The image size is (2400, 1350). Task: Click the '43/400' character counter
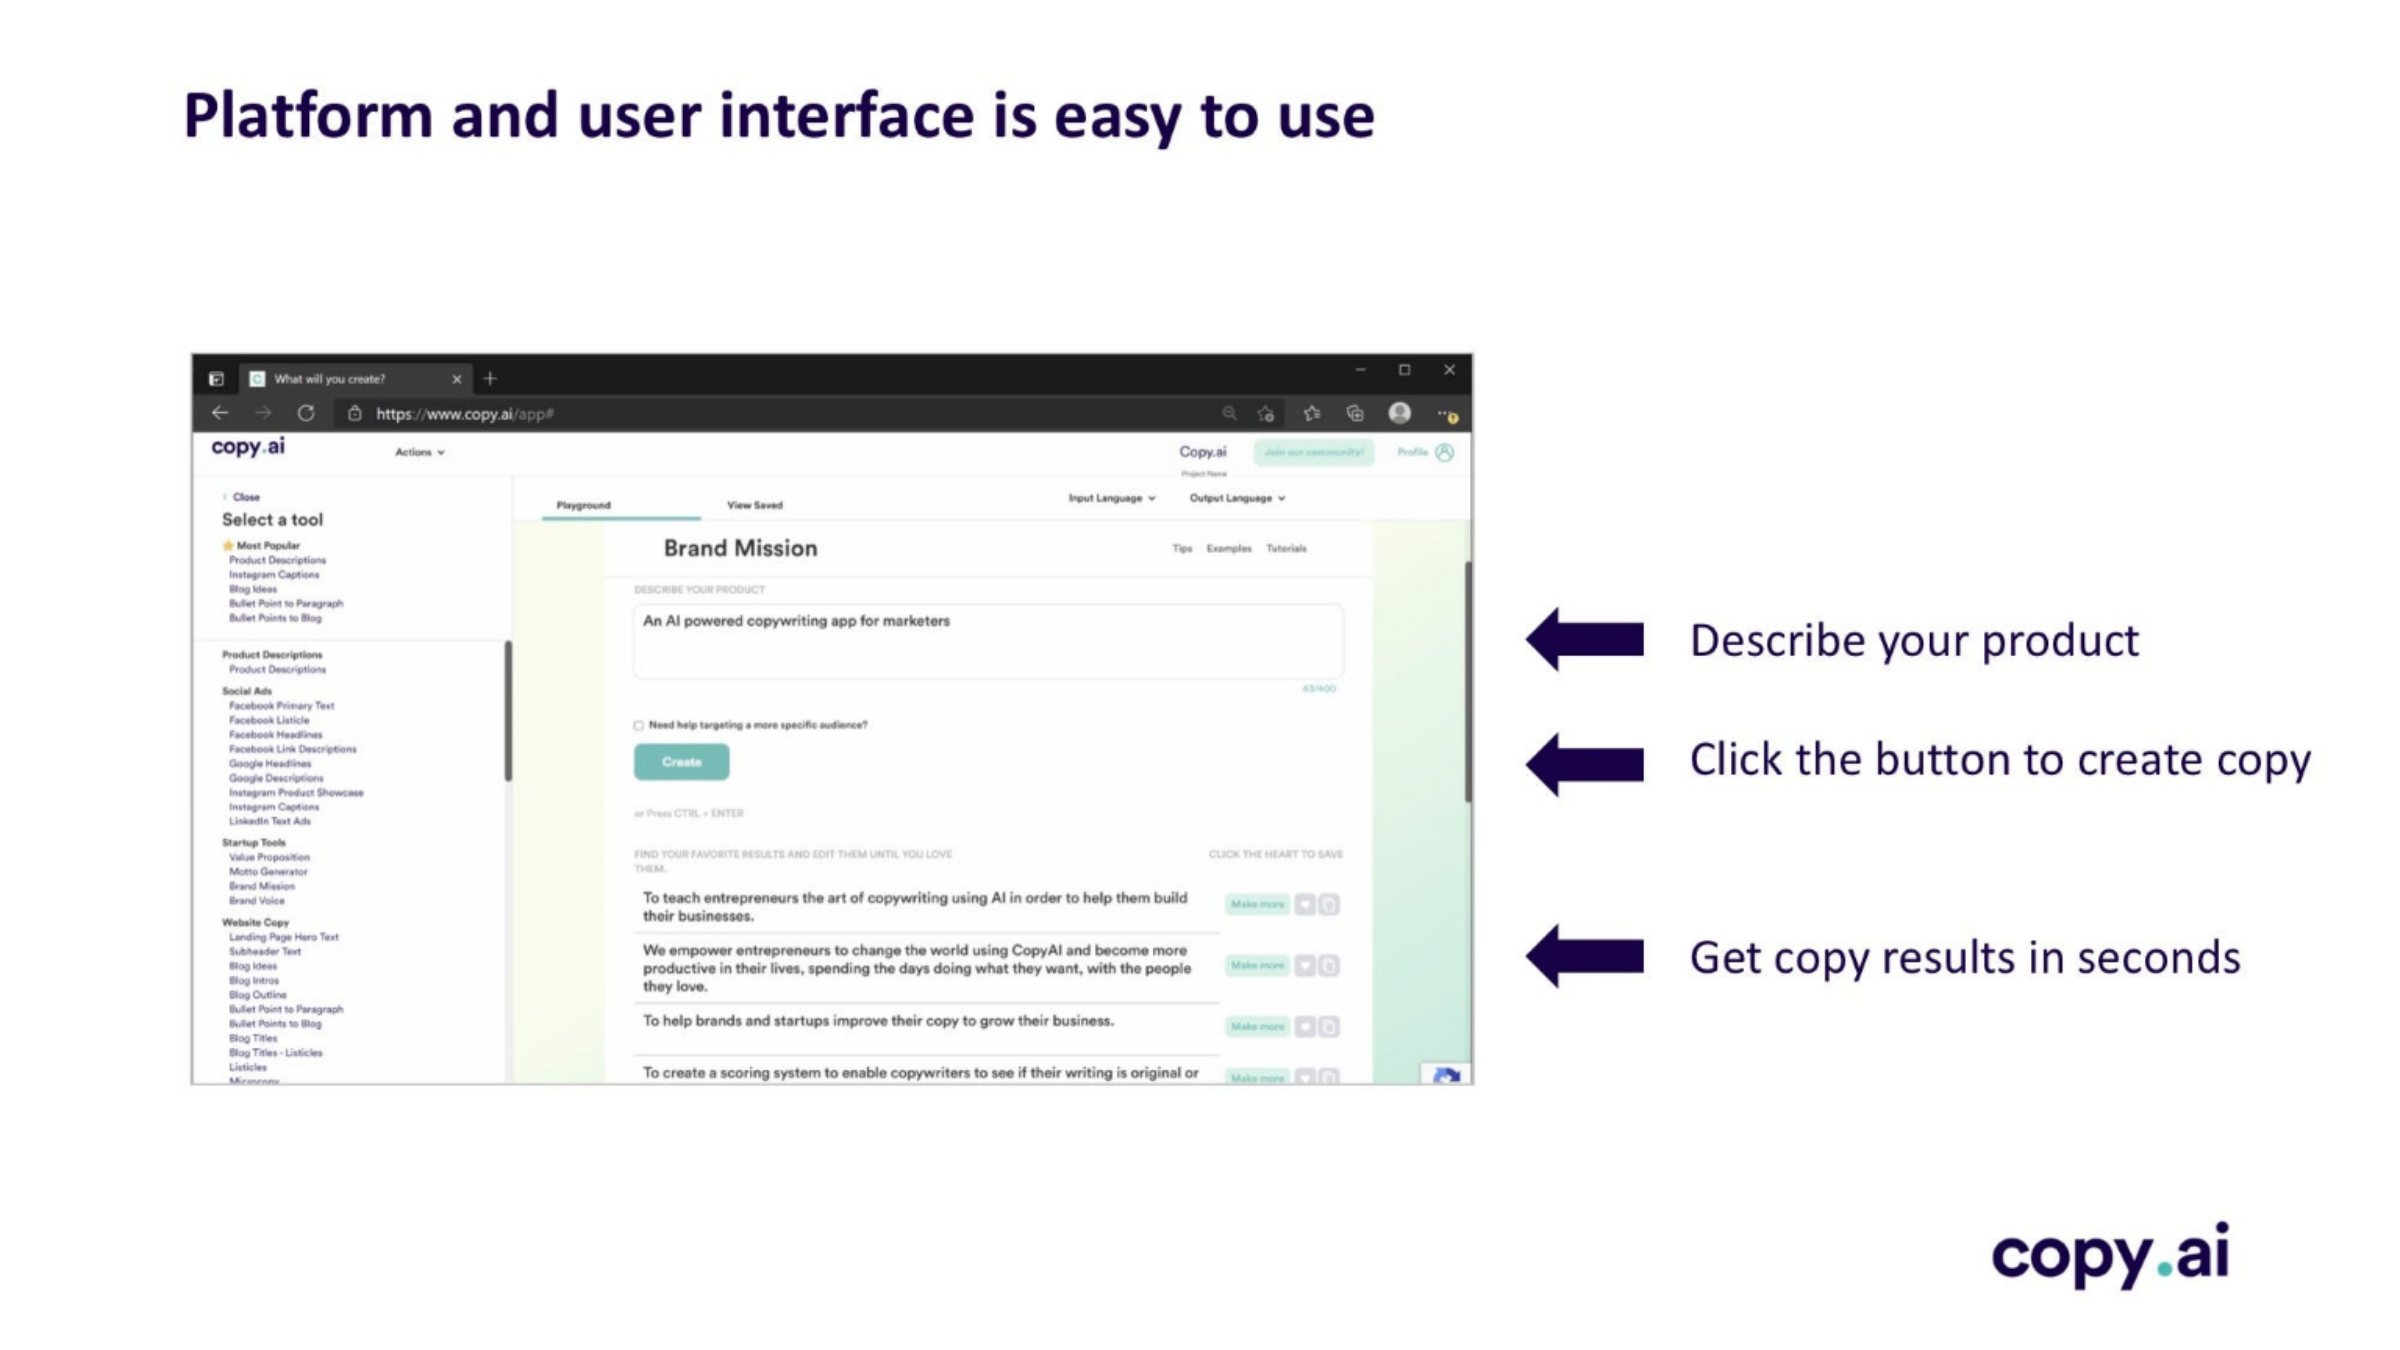[1319, 689]
